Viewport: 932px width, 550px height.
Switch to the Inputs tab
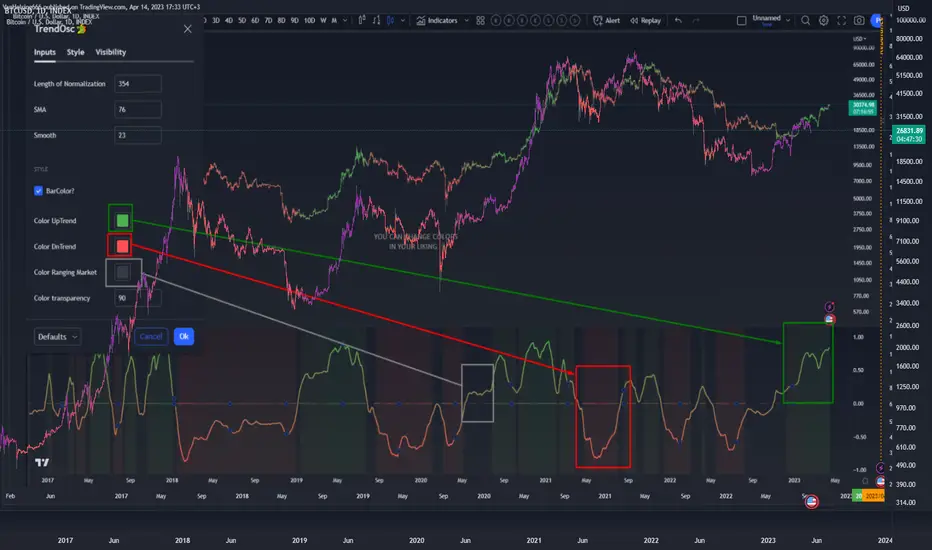coord(45,52)
